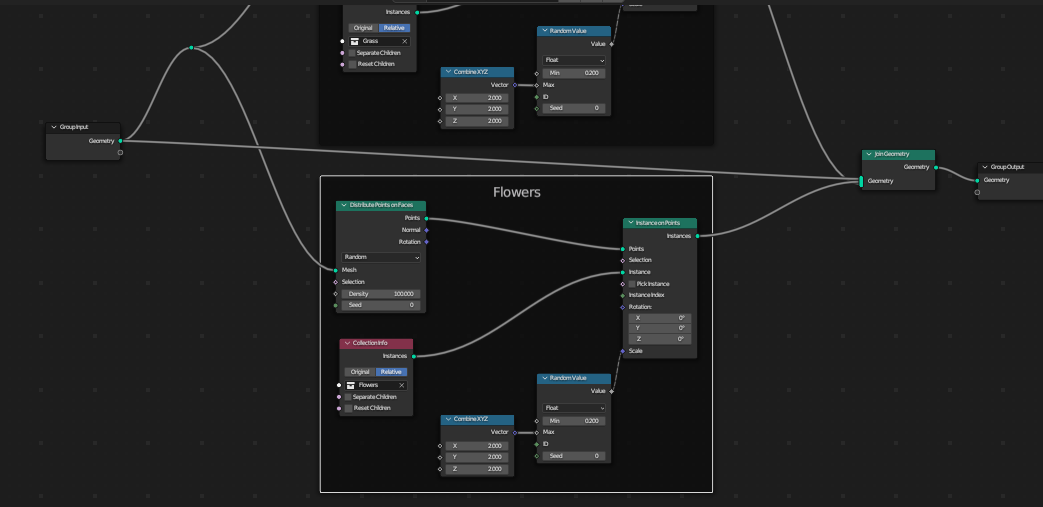Viewport: 1043px width, 507px height.
Task: Click the Z 2.000 field in the Flowers frame's Combine XYZ
Action: [477, 469]
